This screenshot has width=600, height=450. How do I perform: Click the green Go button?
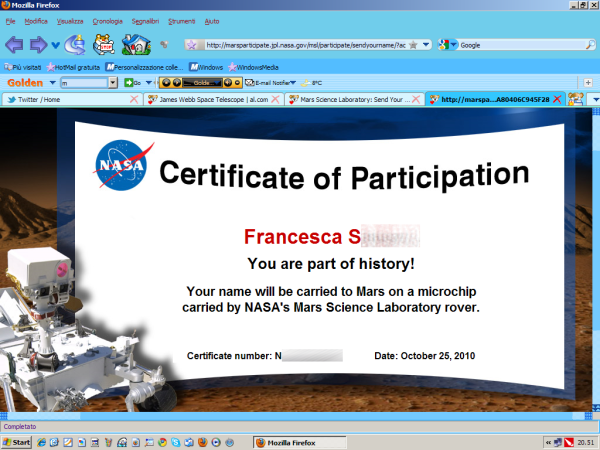(132, 83)
